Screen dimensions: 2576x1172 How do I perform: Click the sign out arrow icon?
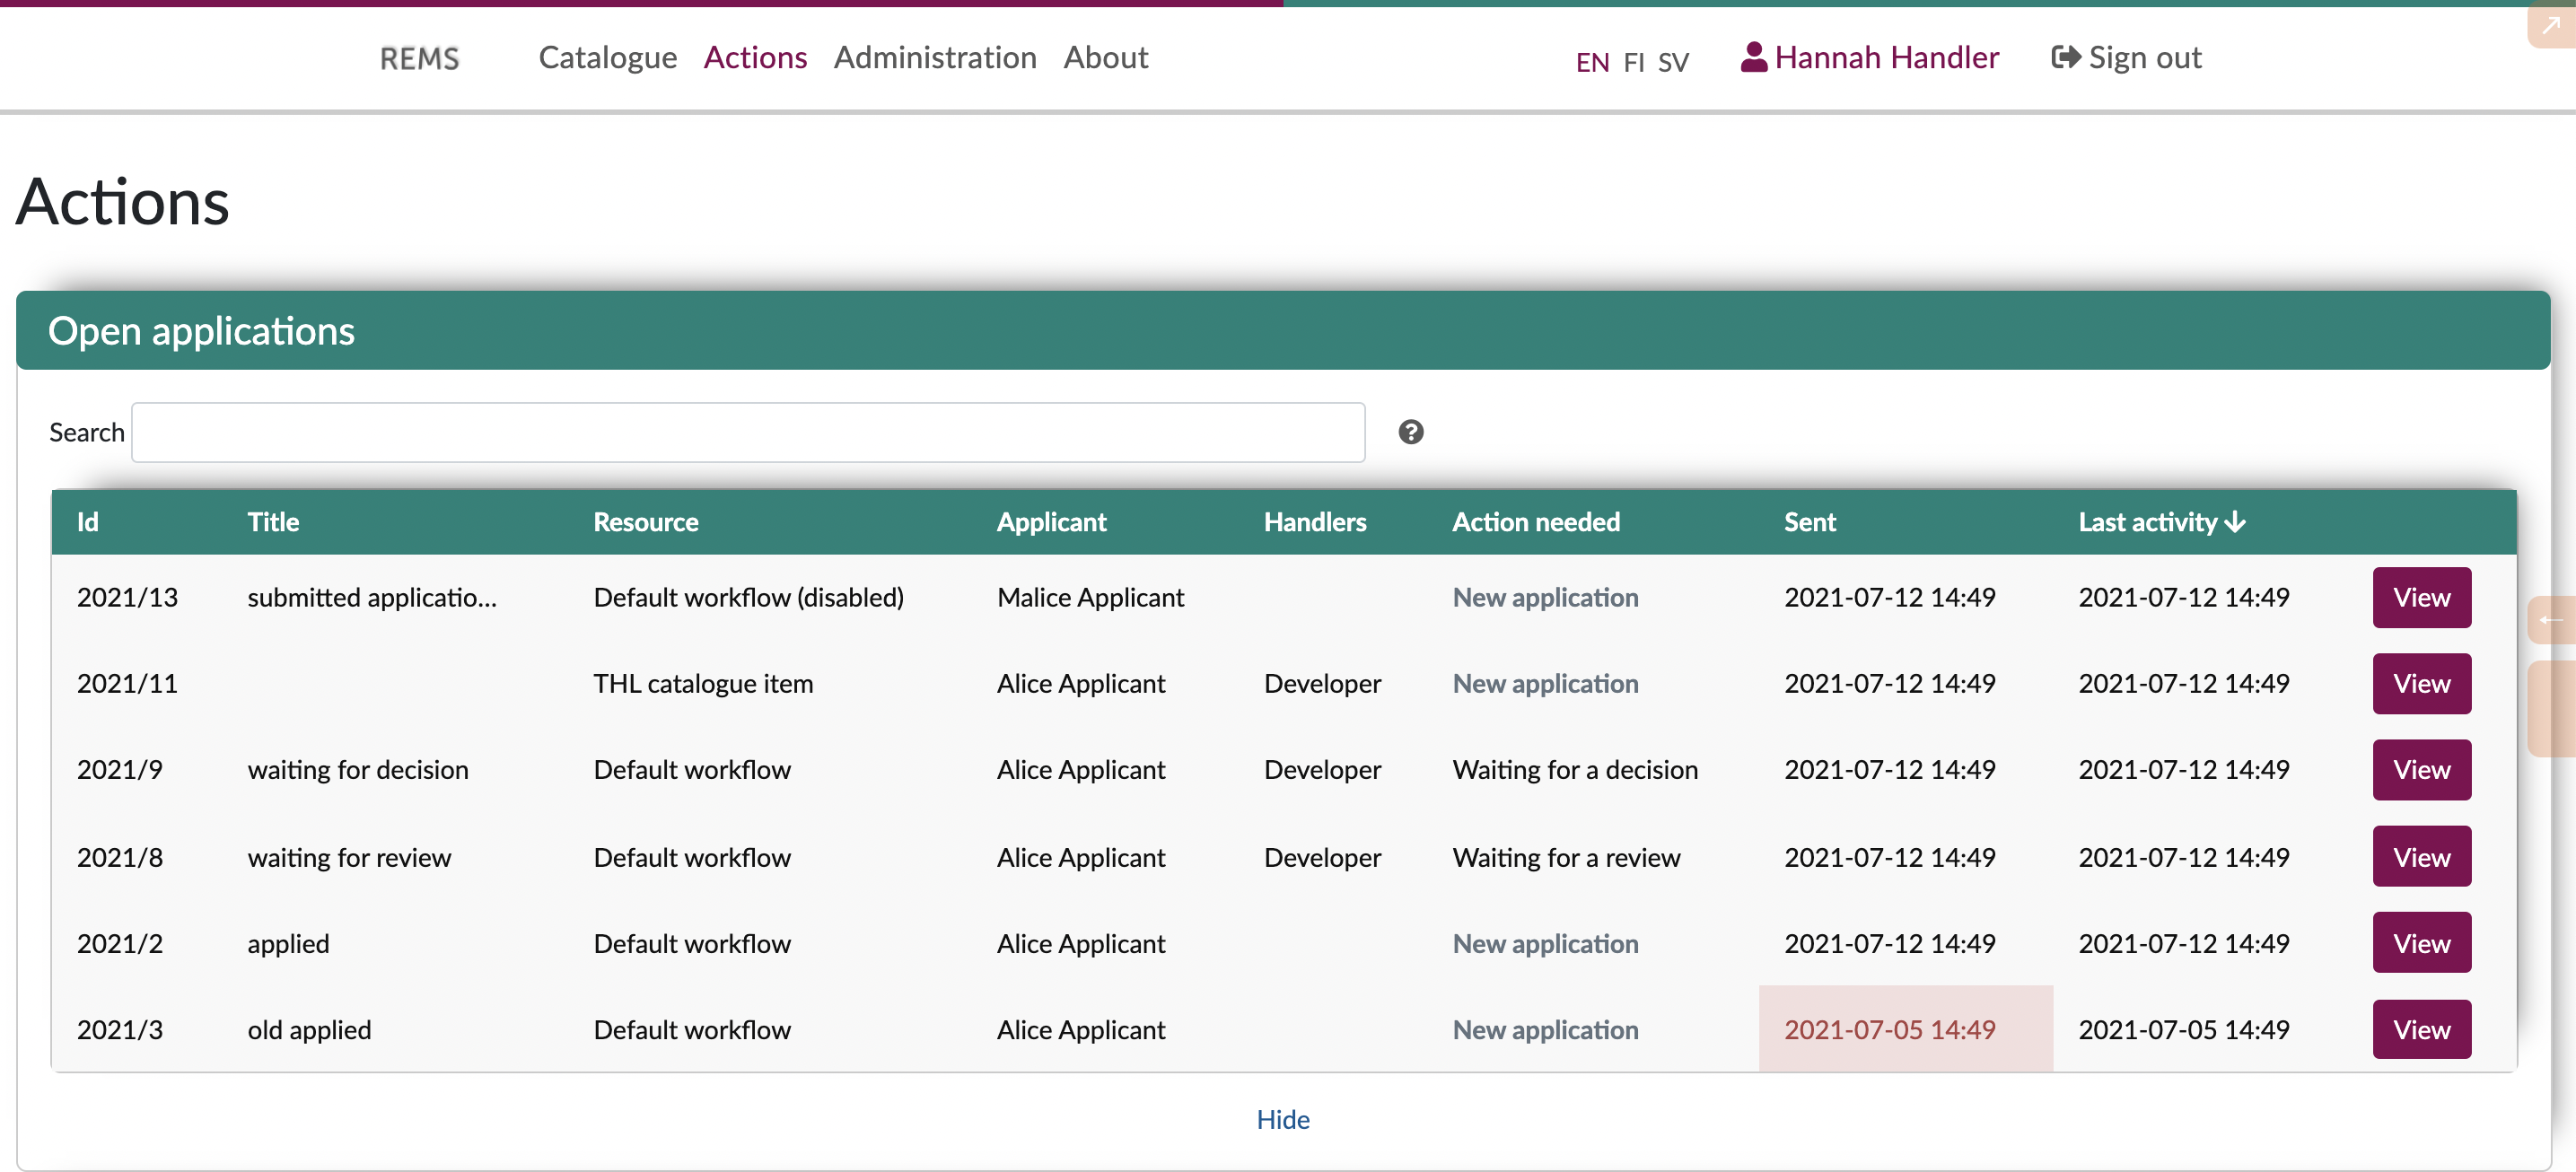(2066, 57)
